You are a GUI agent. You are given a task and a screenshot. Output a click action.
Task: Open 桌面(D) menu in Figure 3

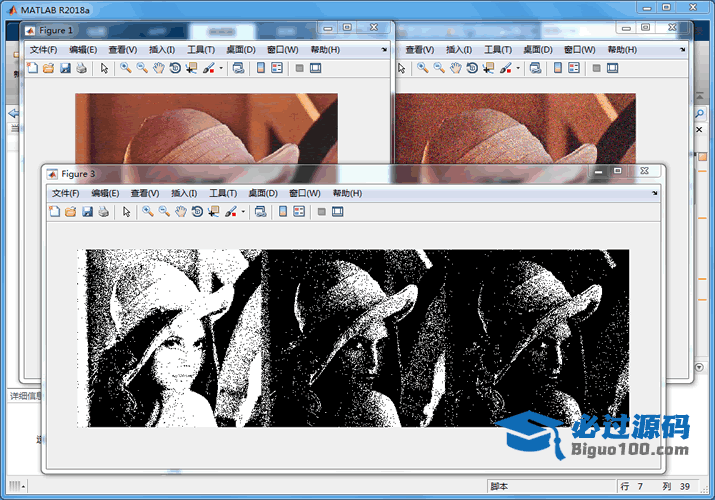(x=263, y=193)
